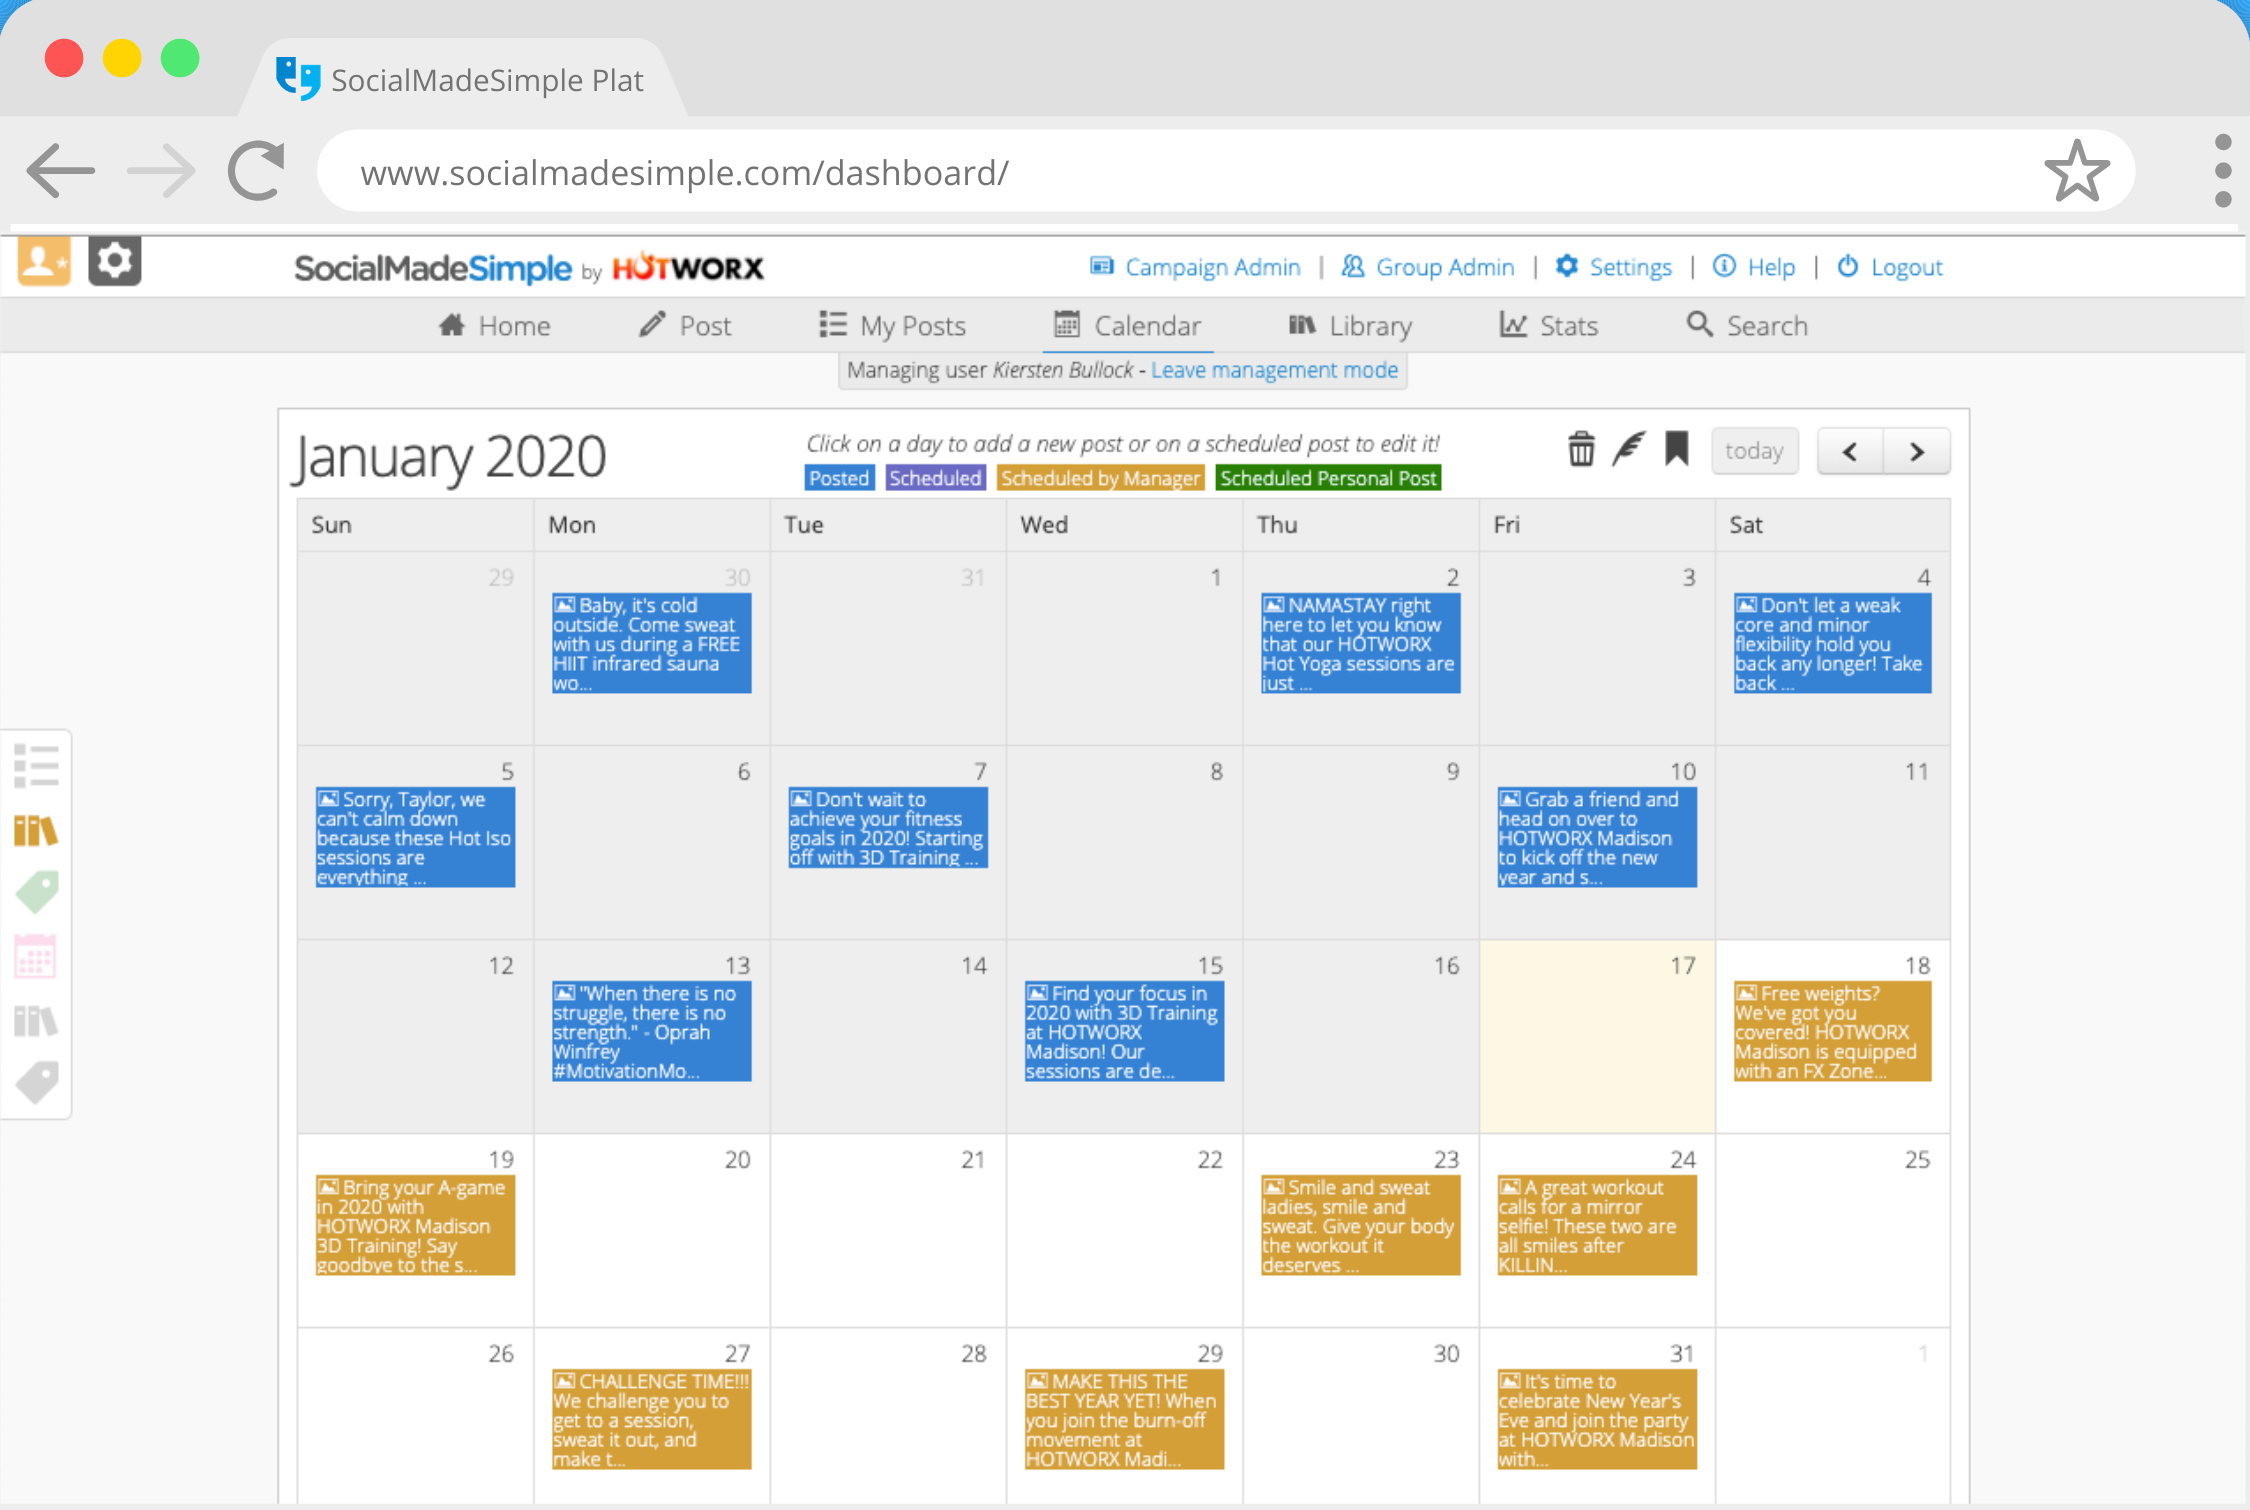
Task: Toggle the Posted status filter label
Action: click(x=839, y=479)
